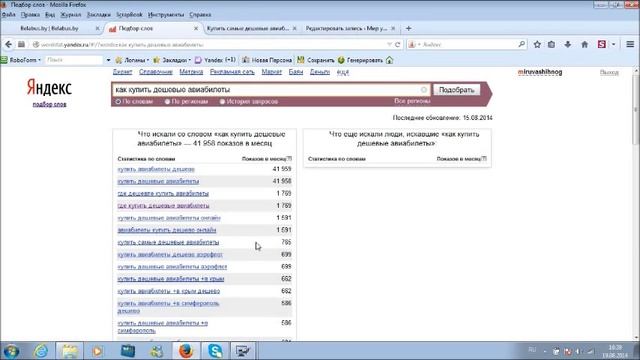Open a new tab with the plus button
The width and height of the screenshot is (640, 360).
(409, 29)
